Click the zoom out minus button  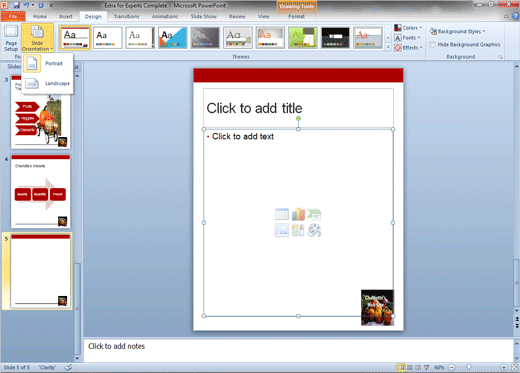[452, 367]
